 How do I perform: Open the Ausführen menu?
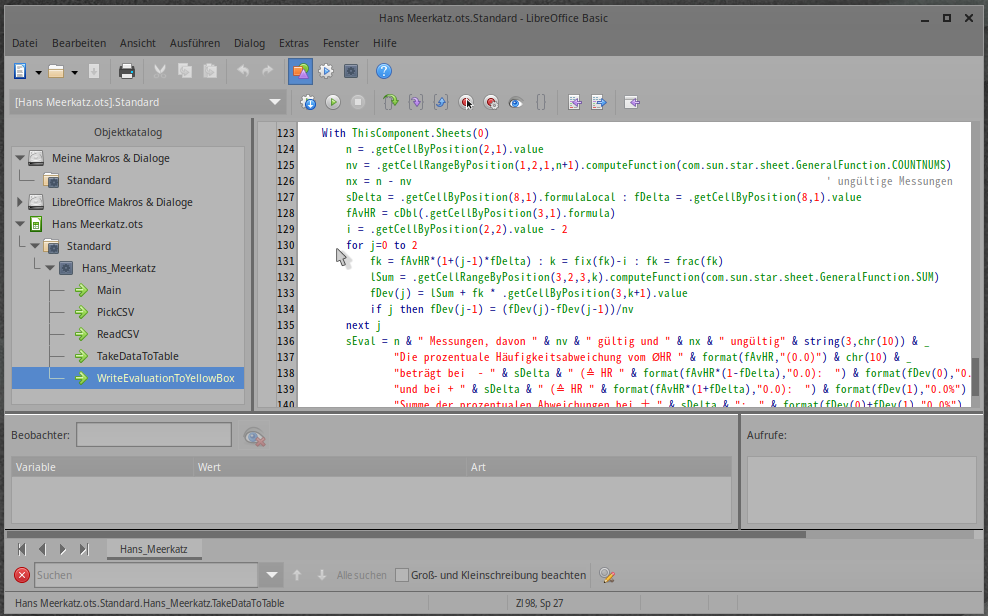pyautogui.click(x=195, y=43)
